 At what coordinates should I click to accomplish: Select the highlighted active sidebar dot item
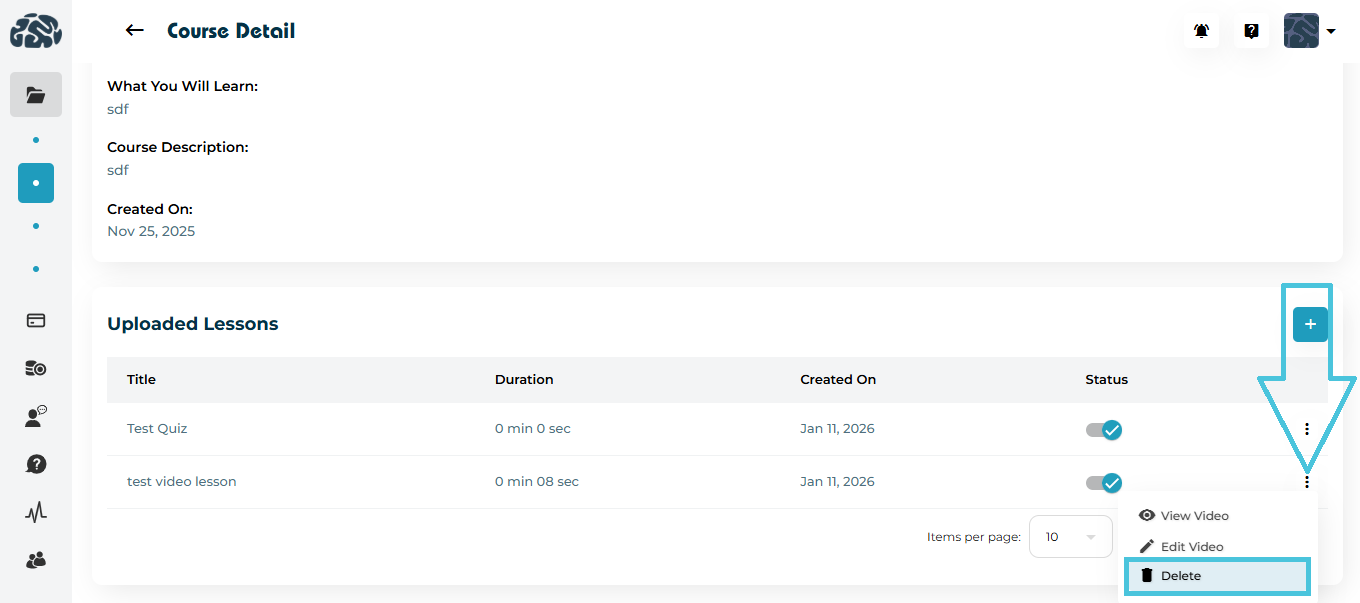36,183
